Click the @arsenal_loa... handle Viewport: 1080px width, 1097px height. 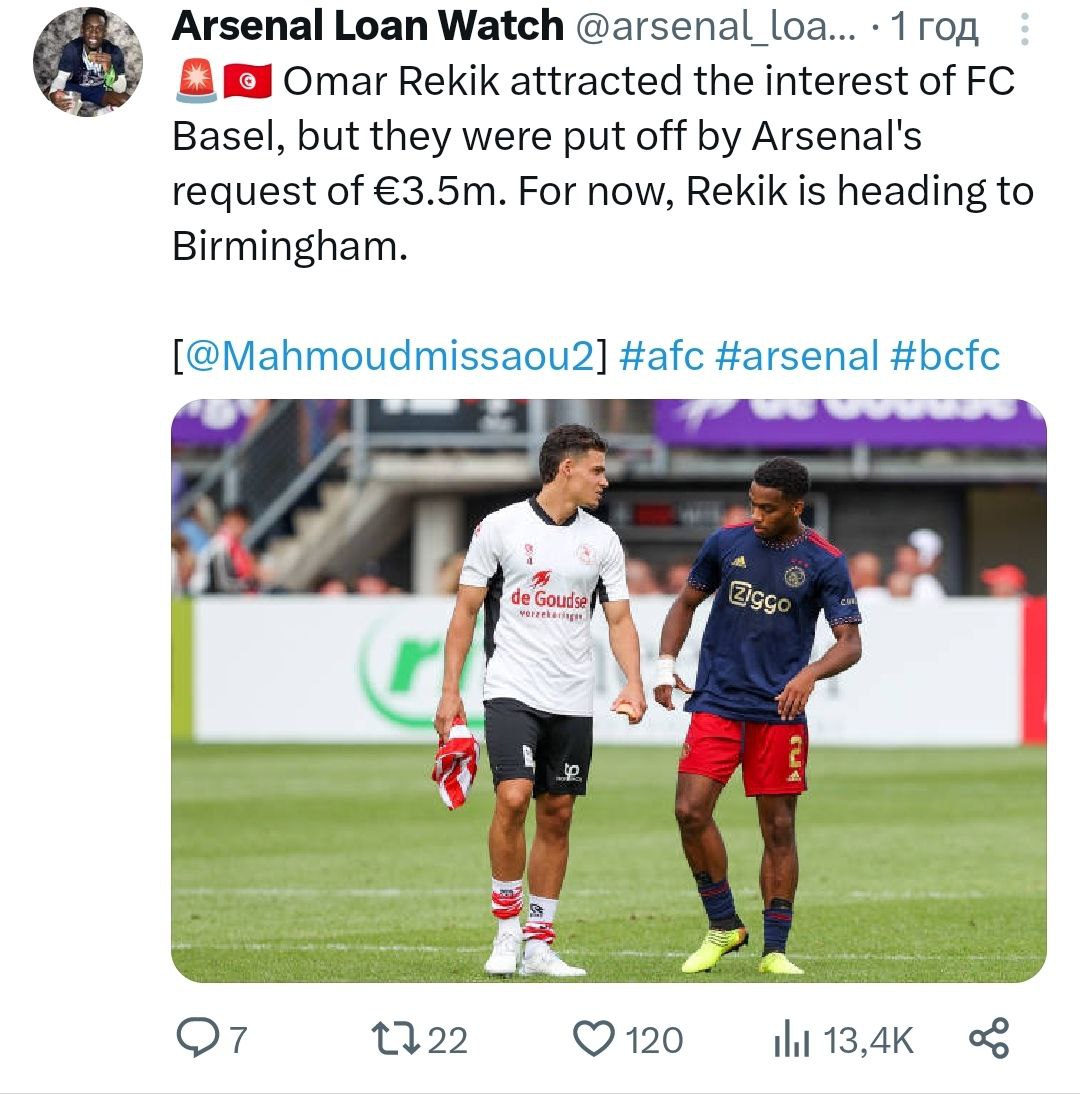click(715, 27)
